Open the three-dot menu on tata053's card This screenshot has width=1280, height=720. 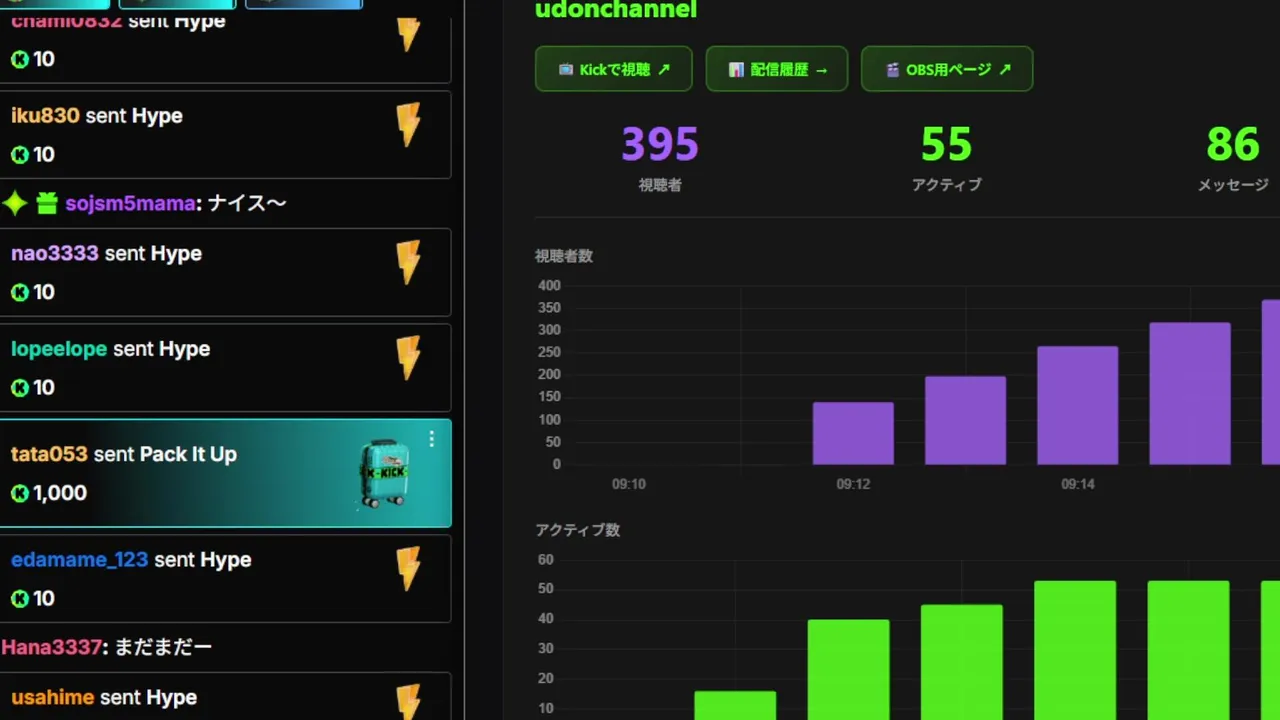pos(431,439)
